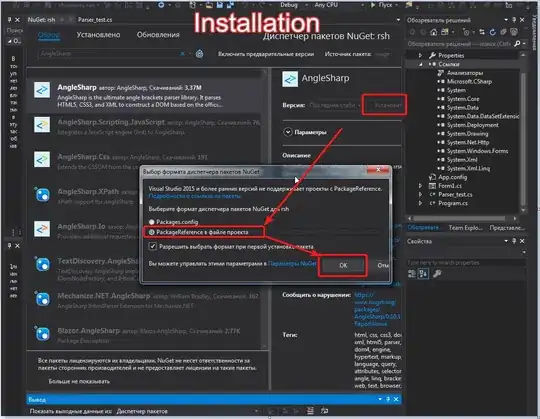Click the NuGet search settings gear icon
This screenshot has height=419, width=540.
pyautogui.click(x=199, y=54)
